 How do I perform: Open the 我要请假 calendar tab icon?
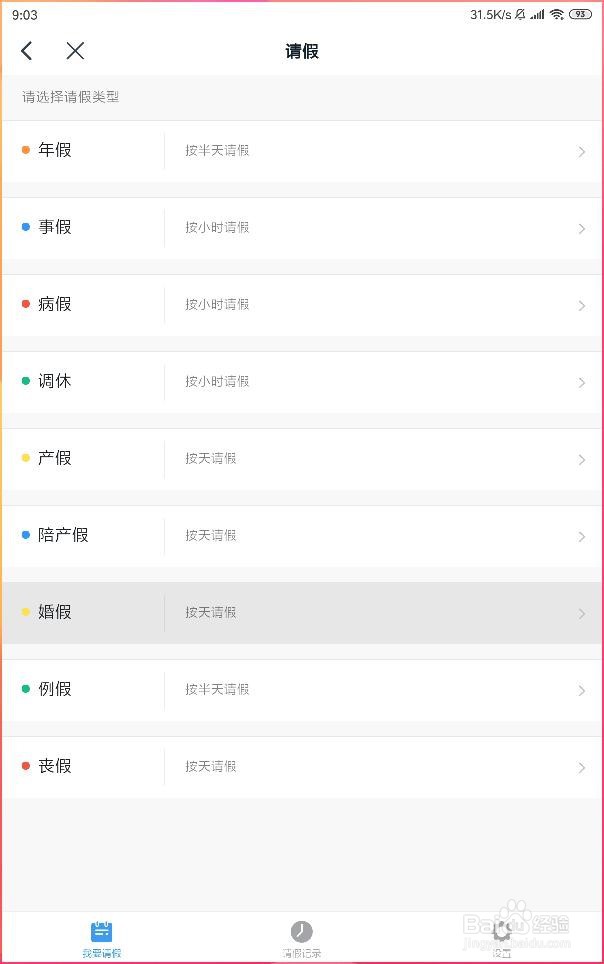click(101, 931)
